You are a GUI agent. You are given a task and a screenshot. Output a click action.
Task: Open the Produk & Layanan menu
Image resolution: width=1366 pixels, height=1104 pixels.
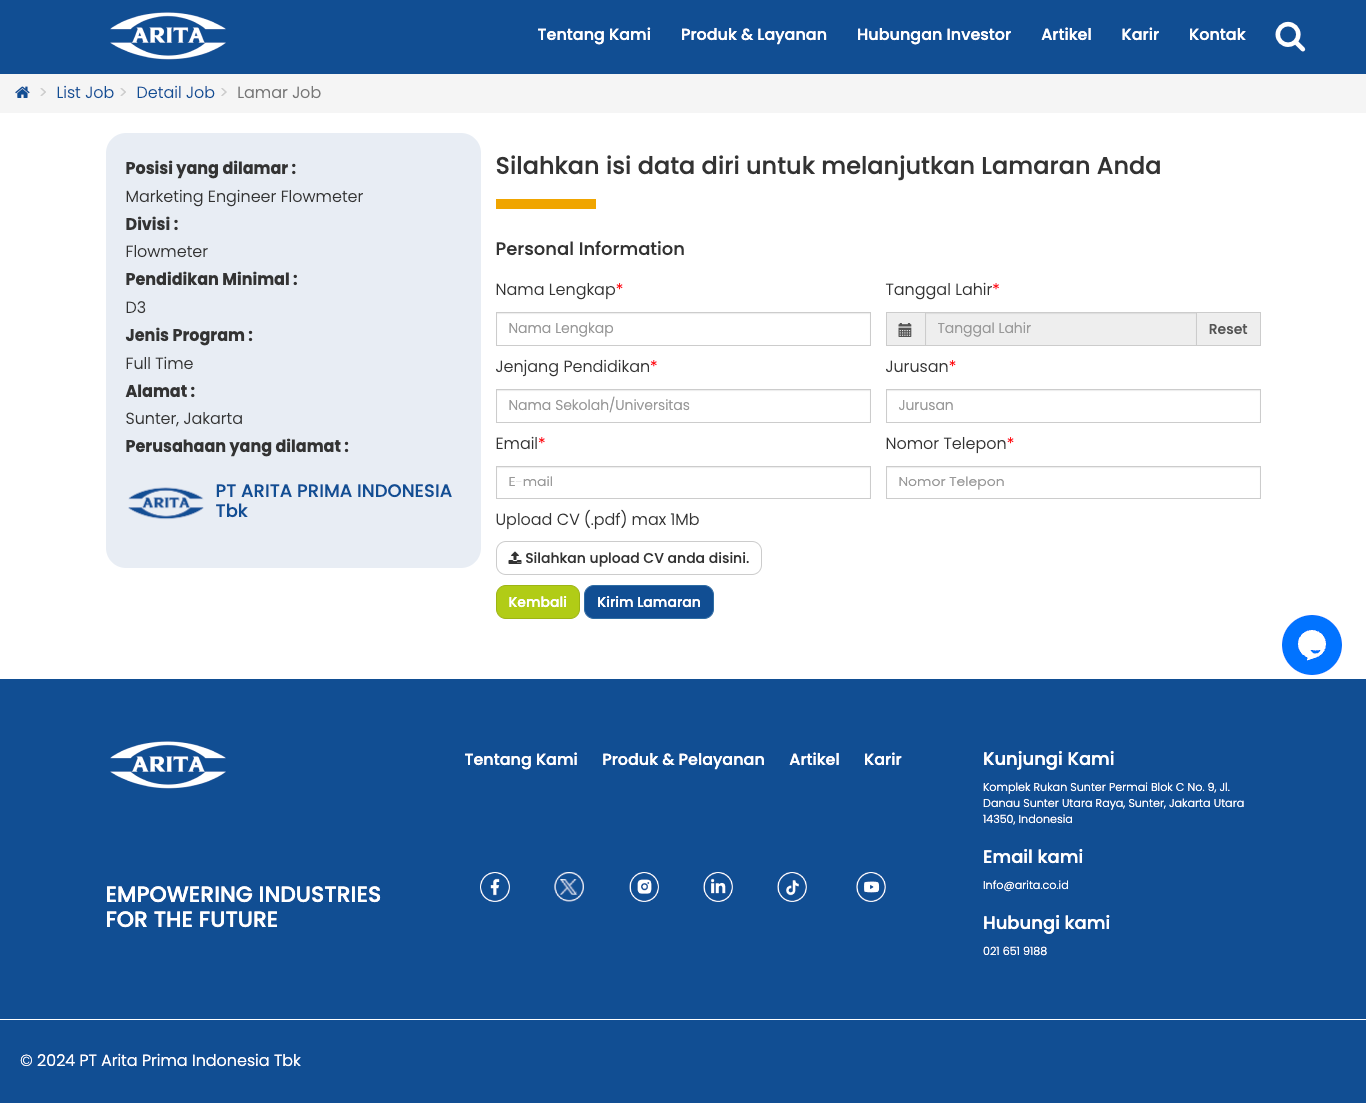click(753, 35)
